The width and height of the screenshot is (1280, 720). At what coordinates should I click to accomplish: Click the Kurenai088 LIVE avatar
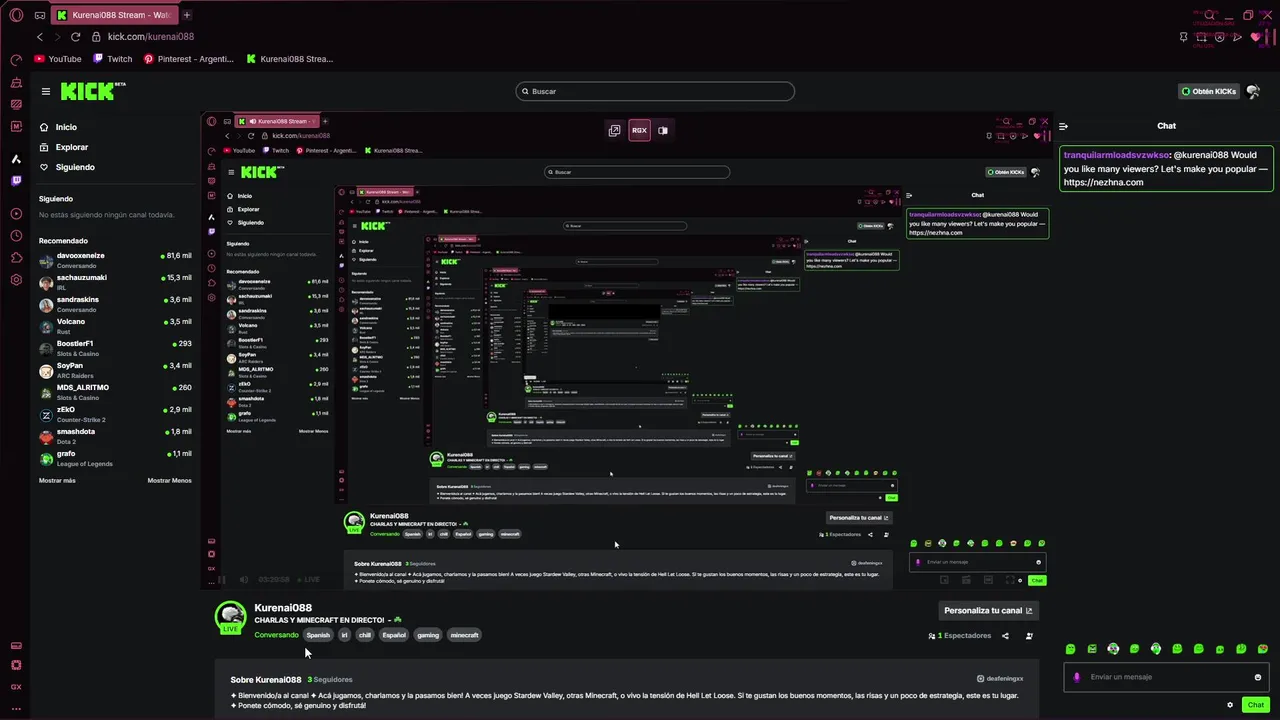(231, 618)
